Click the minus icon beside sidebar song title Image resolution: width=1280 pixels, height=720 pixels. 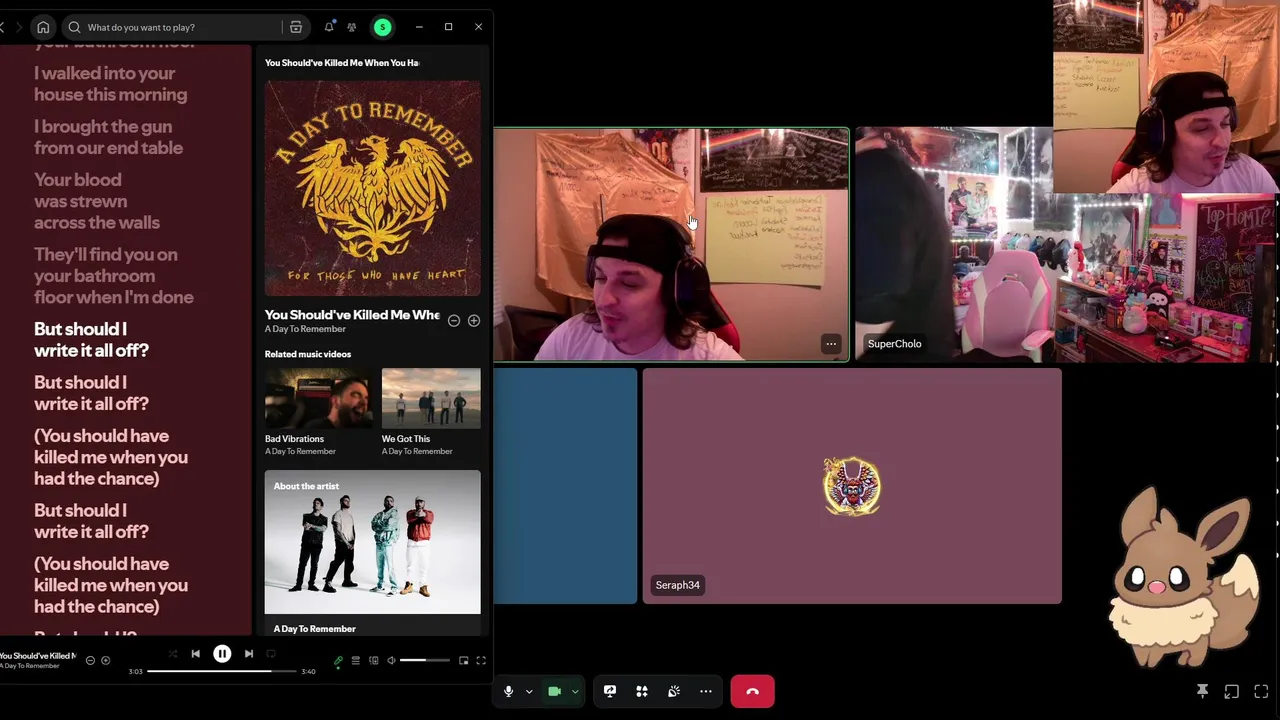(x=454, y=321)
